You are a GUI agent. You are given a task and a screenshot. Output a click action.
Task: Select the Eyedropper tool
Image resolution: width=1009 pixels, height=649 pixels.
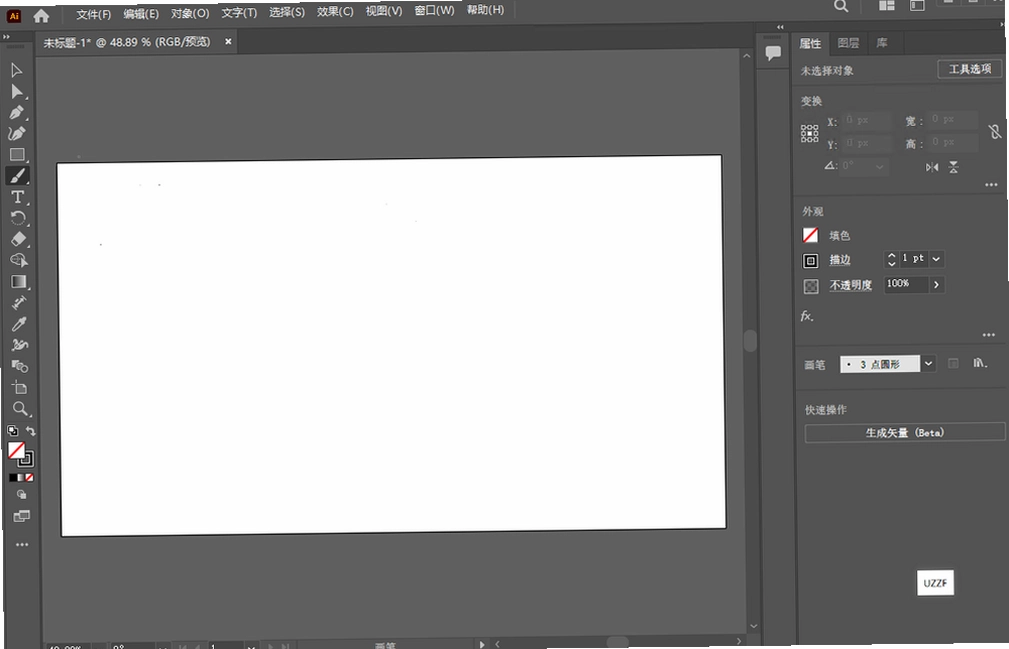point(19,324)
